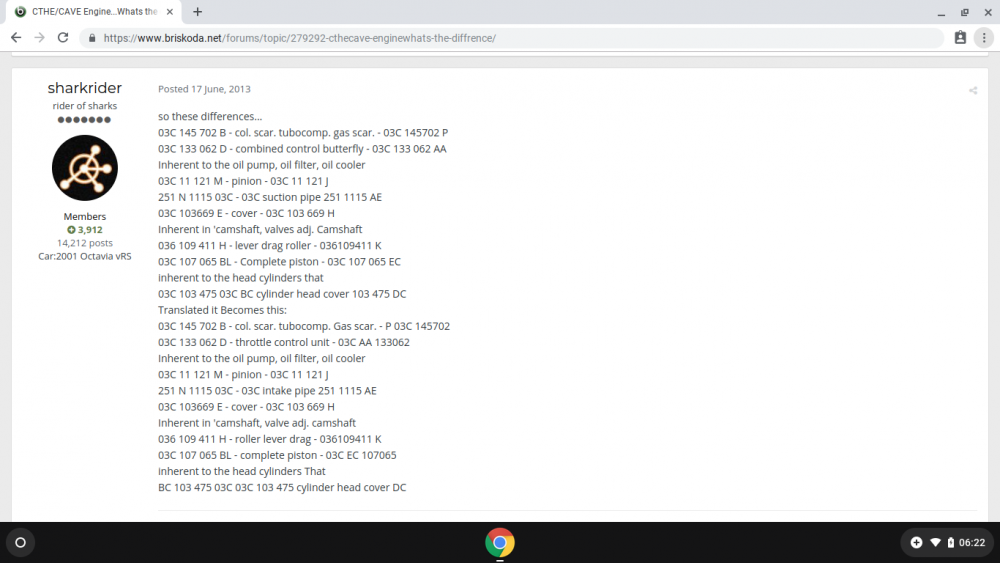The width and height of the screenshot is (1000, 563).
Task: Open a new tab with plus button
Action: [198, 11]
